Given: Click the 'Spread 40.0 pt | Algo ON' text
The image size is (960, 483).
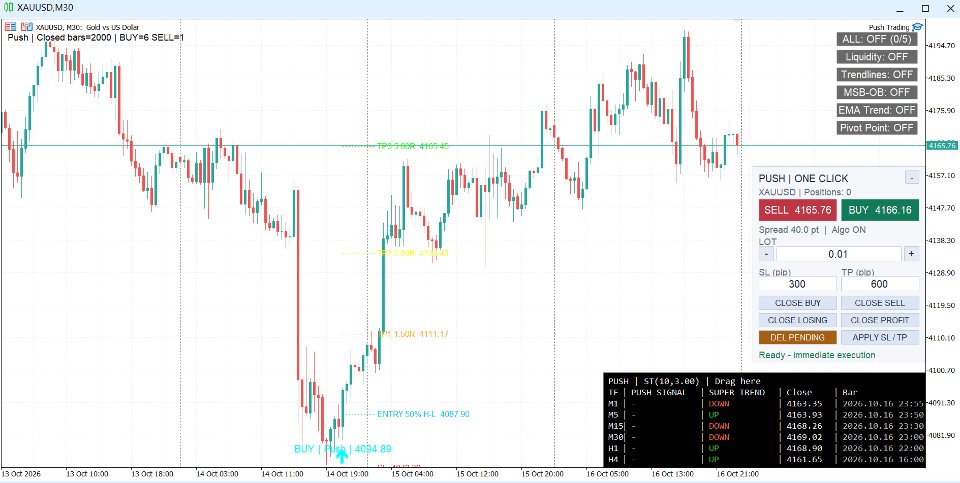Looking at the screenshot, I should coord(812,230).
